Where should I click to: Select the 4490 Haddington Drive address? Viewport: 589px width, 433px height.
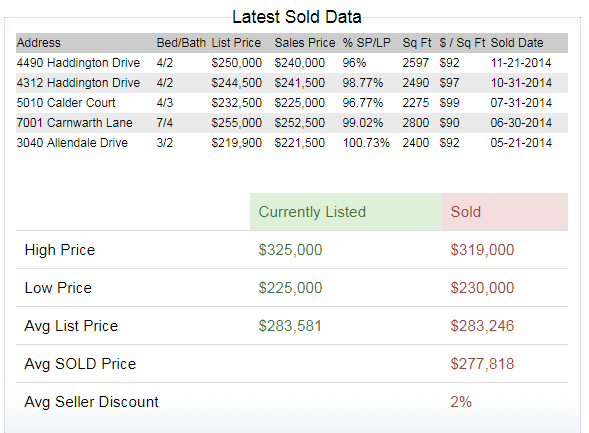[x=78, y=63]
